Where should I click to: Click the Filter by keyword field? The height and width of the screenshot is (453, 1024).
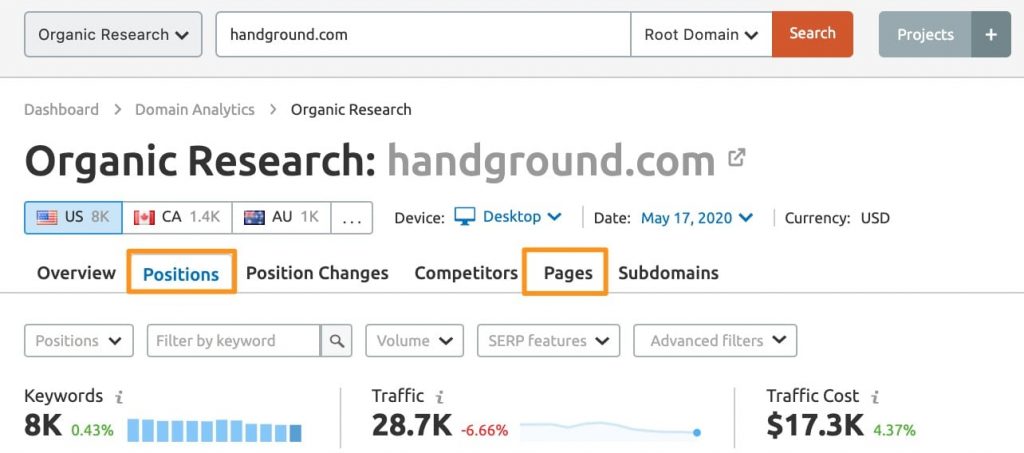(234, 341)
